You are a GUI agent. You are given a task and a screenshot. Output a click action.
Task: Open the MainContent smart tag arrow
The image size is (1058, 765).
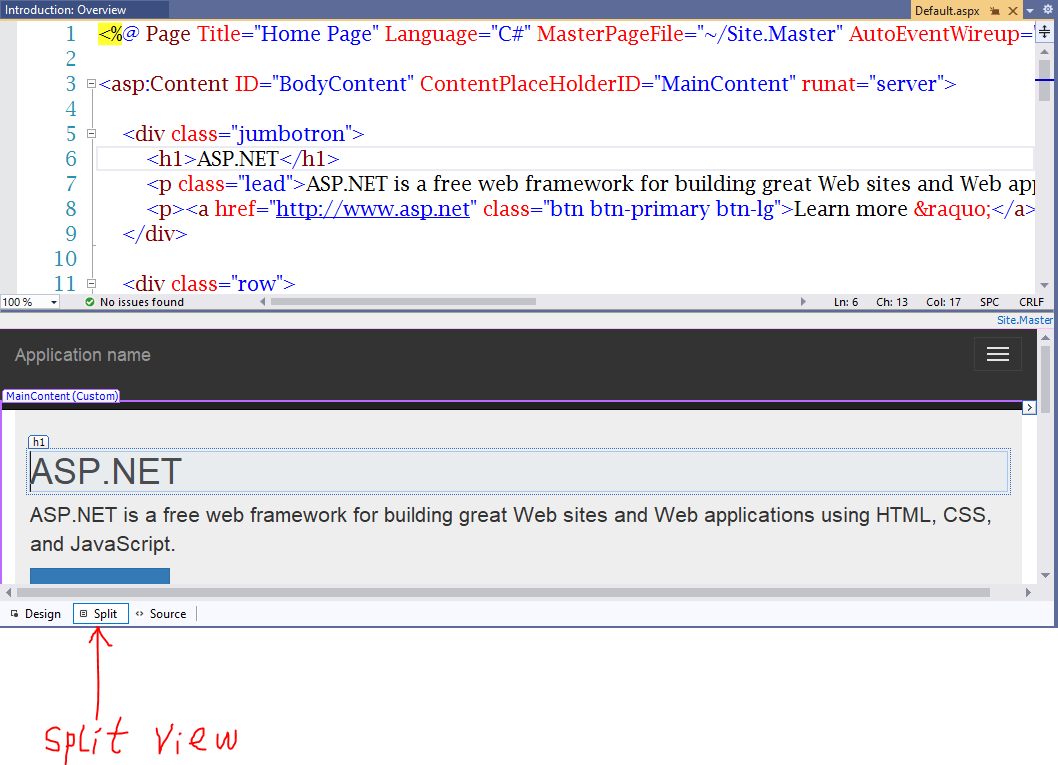pyautogui.click(x=1029, y=407)
